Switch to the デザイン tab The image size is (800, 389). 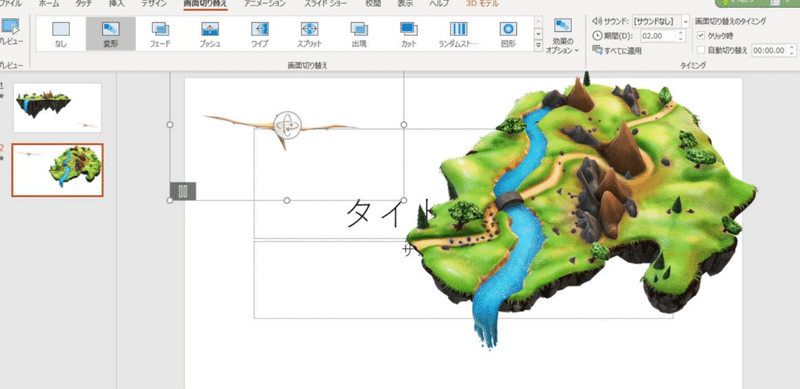(x=154, y=4)
